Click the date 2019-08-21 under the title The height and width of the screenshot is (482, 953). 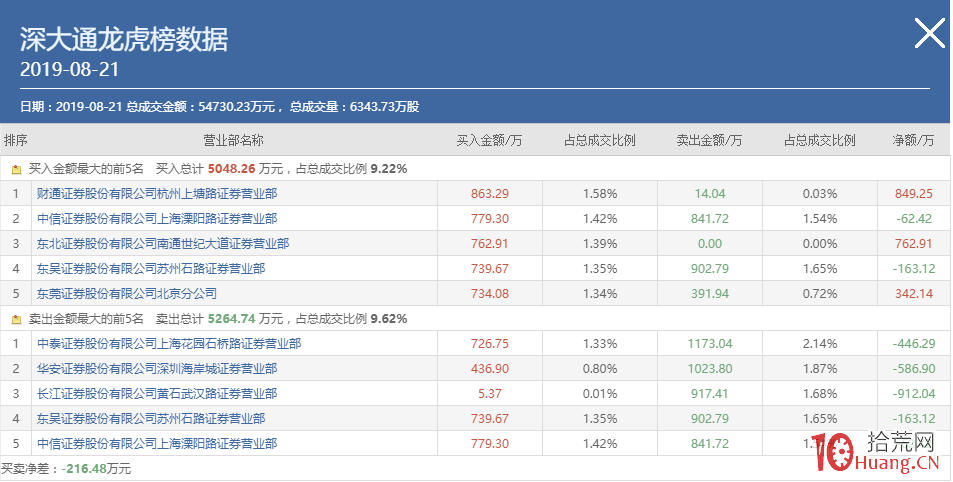click(x=69, y=69)
